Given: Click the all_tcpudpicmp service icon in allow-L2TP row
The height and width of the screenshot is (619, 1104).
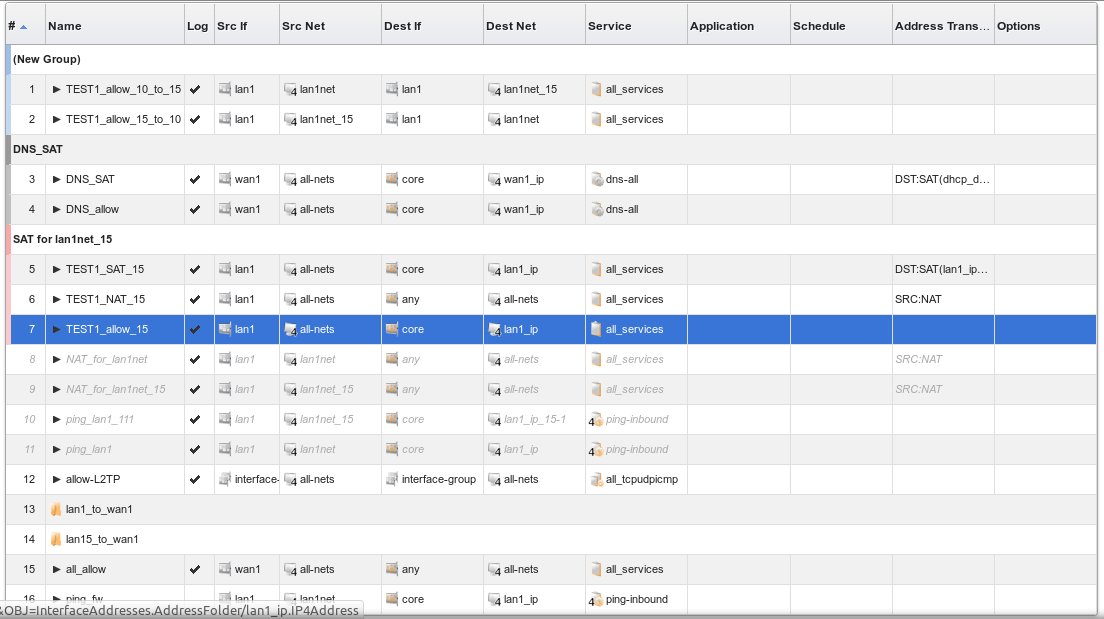Looking at the screenshot, I should (x=597, y=480).
